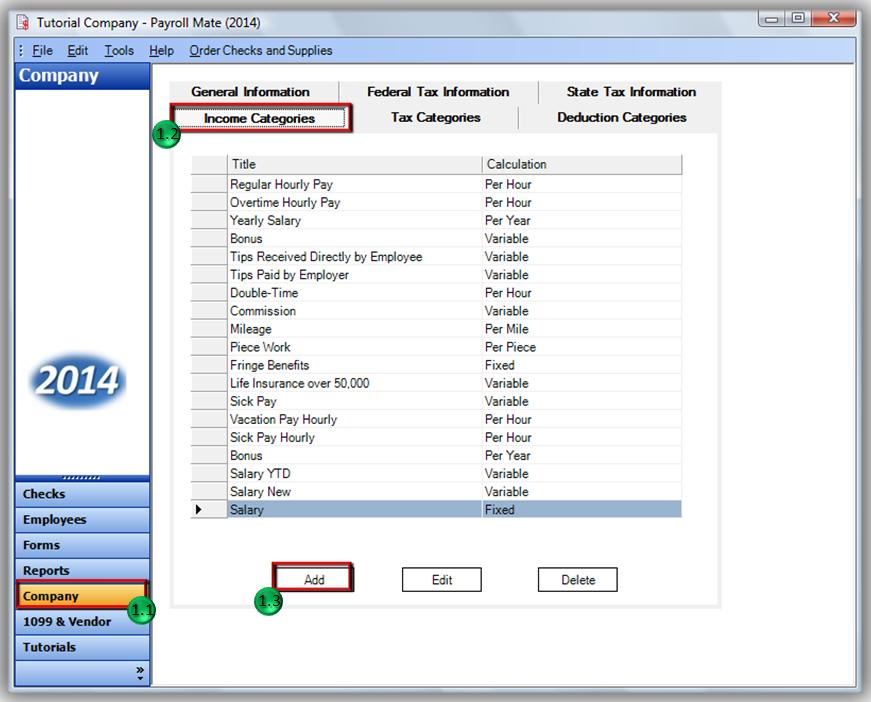Switch to Deduction Categories tab
871x702 pixels.
(622, 118)
